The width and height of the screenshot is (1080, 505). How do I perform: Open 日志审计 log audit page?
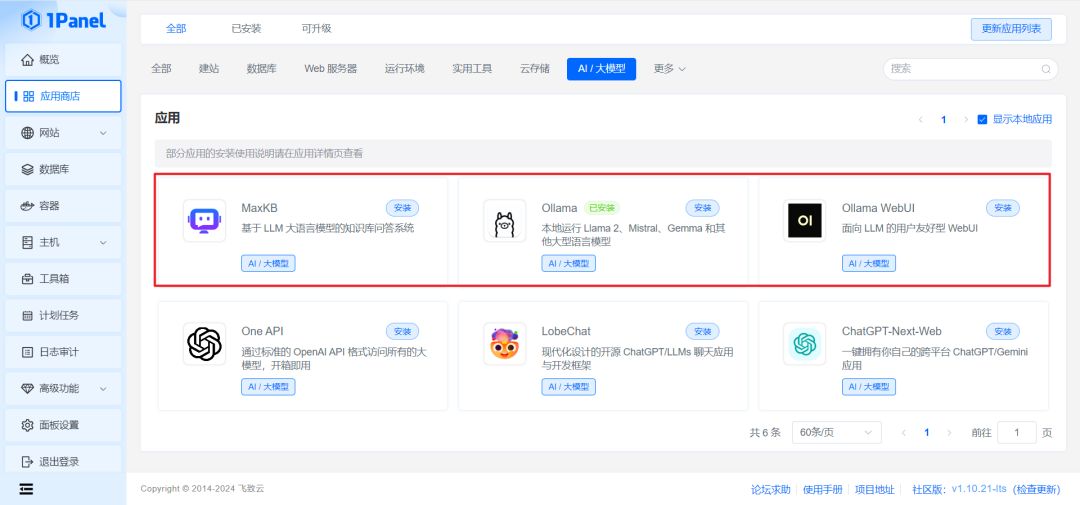[x=63, y=352]
